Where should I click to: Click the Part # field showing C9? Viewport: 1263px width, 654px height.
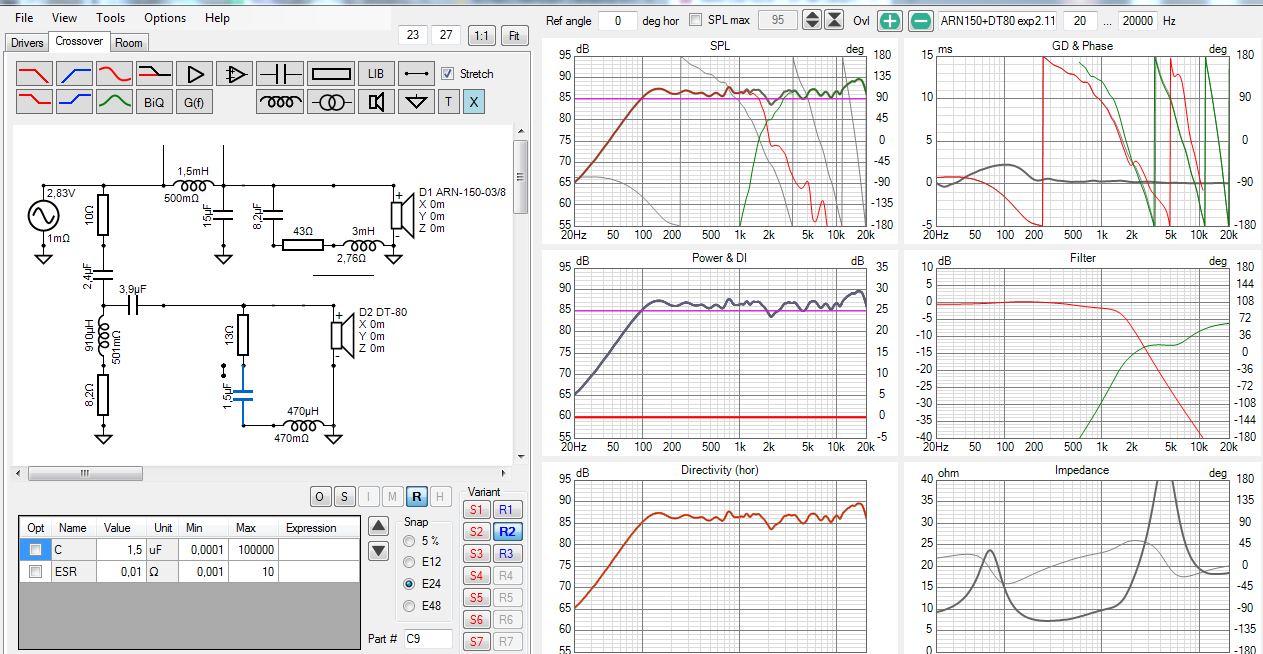click(x=427, y=639)
